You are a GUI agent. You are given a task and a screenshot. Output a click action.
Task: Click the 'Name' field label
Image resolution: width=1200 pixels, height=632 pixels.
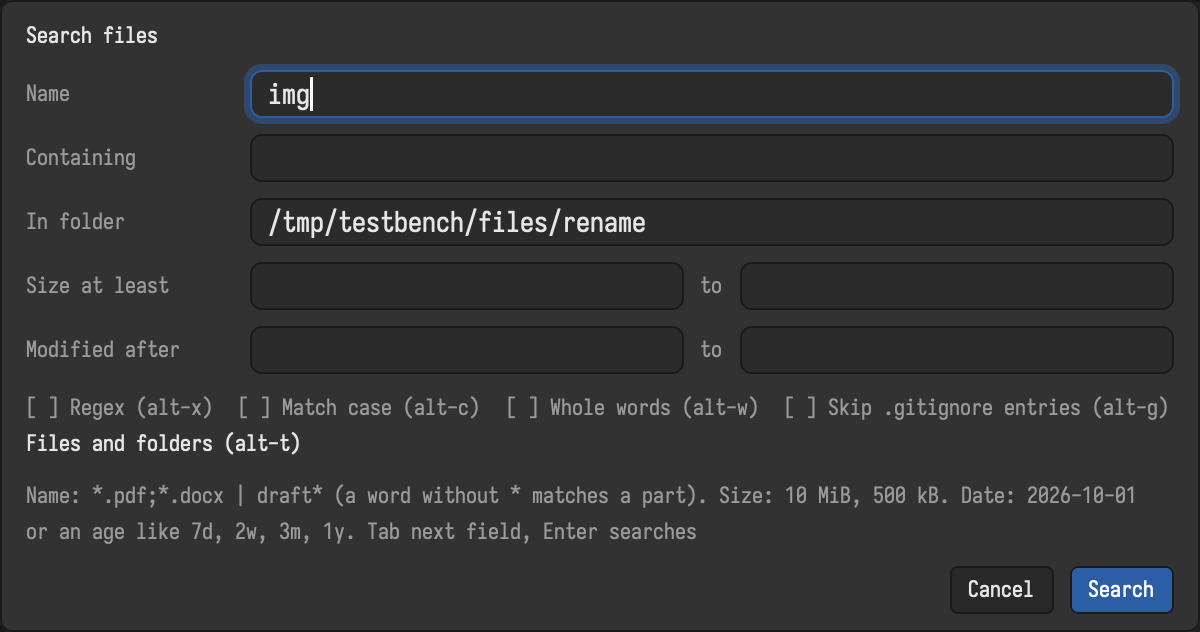click(48, 94)
